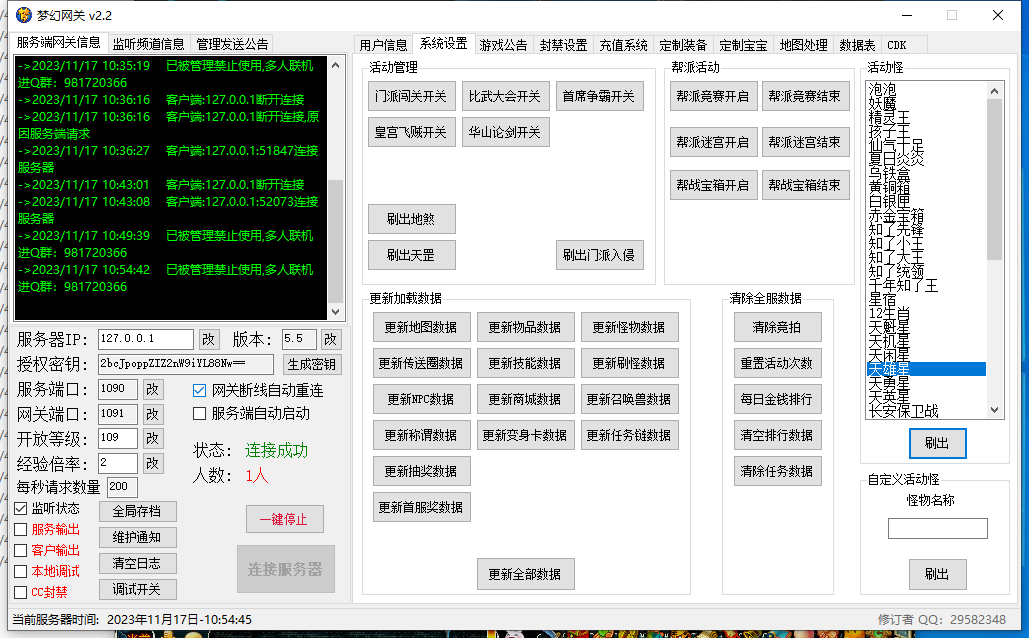Viewport: 1029px width, 638px height.
Task: Toggle the 网关断线自动重连 checkbox
Action: (200, 391)
